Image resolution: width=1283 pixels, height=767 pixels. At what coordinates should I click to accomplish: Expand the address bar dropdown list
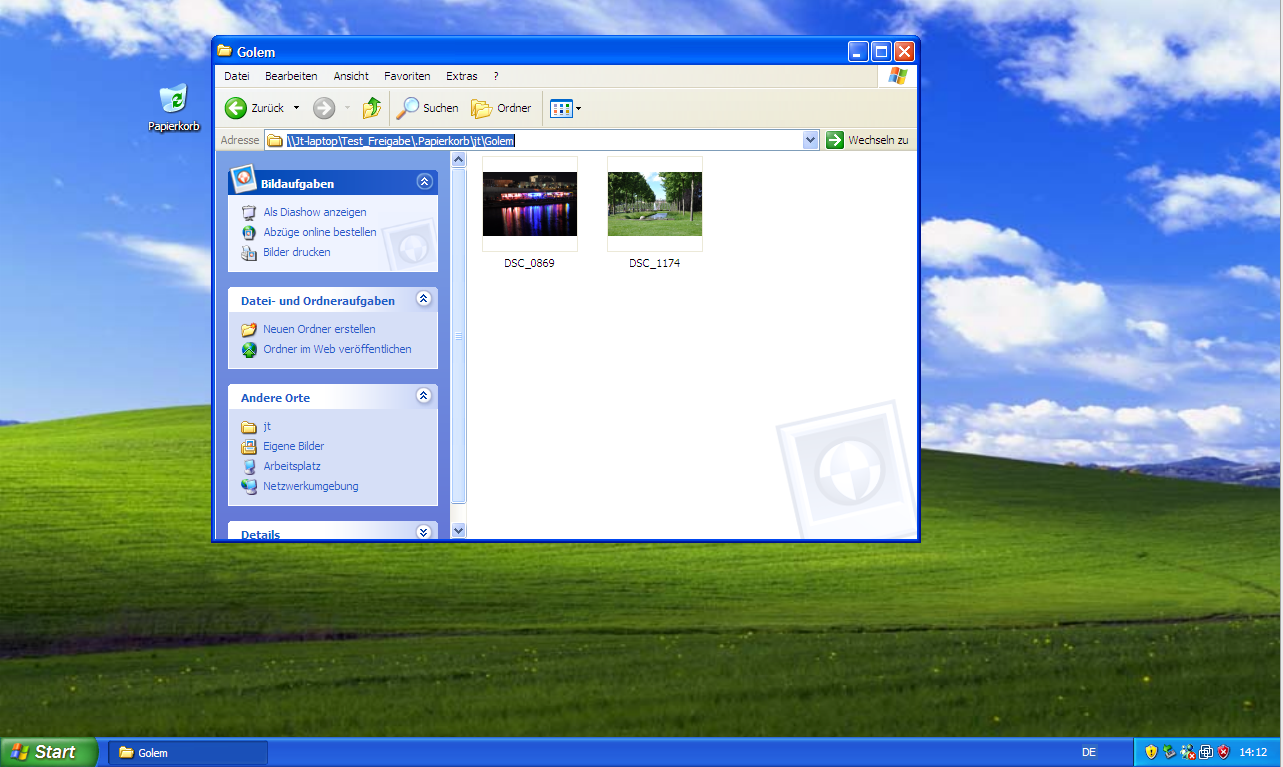coord(811,141)
